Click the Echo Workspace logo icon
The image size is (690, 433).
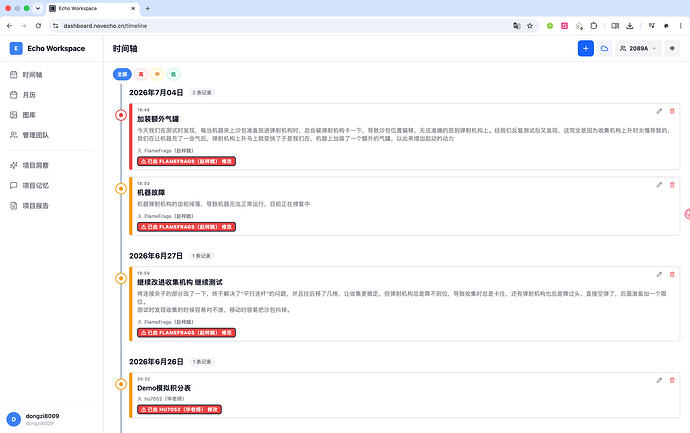16,48
